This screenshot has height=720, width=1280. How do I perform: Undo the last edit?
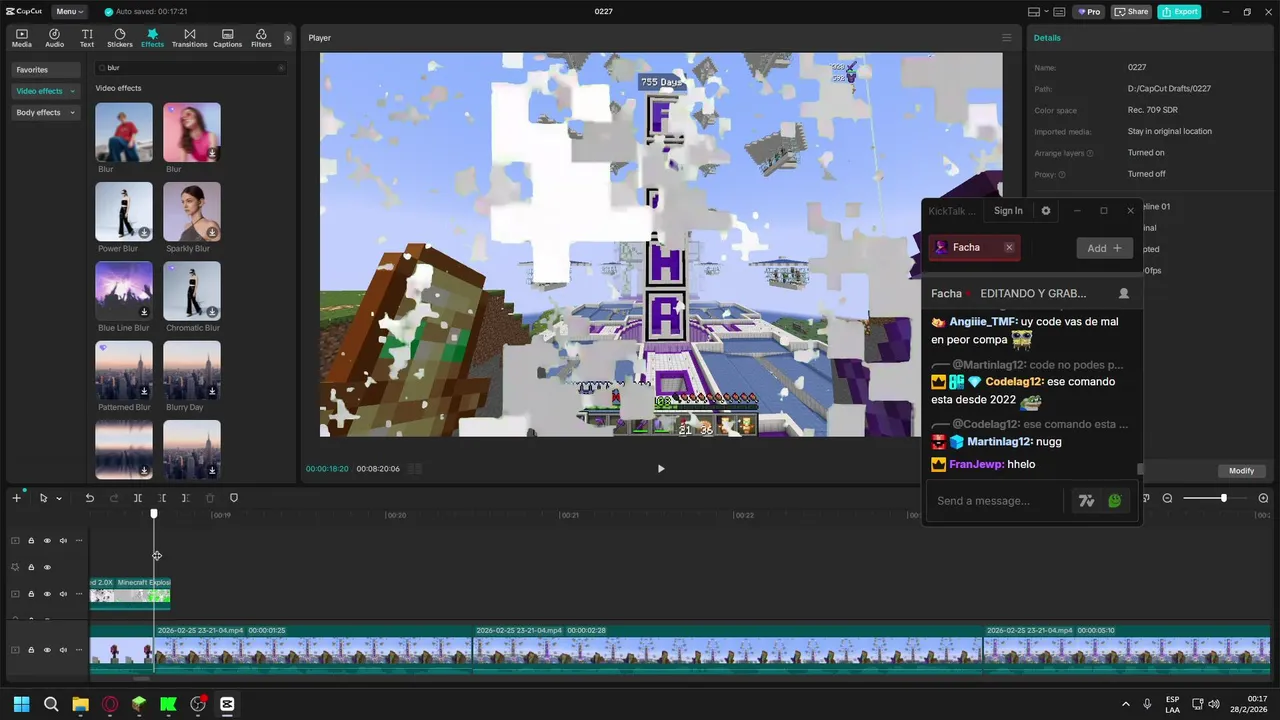click(89, 498)
